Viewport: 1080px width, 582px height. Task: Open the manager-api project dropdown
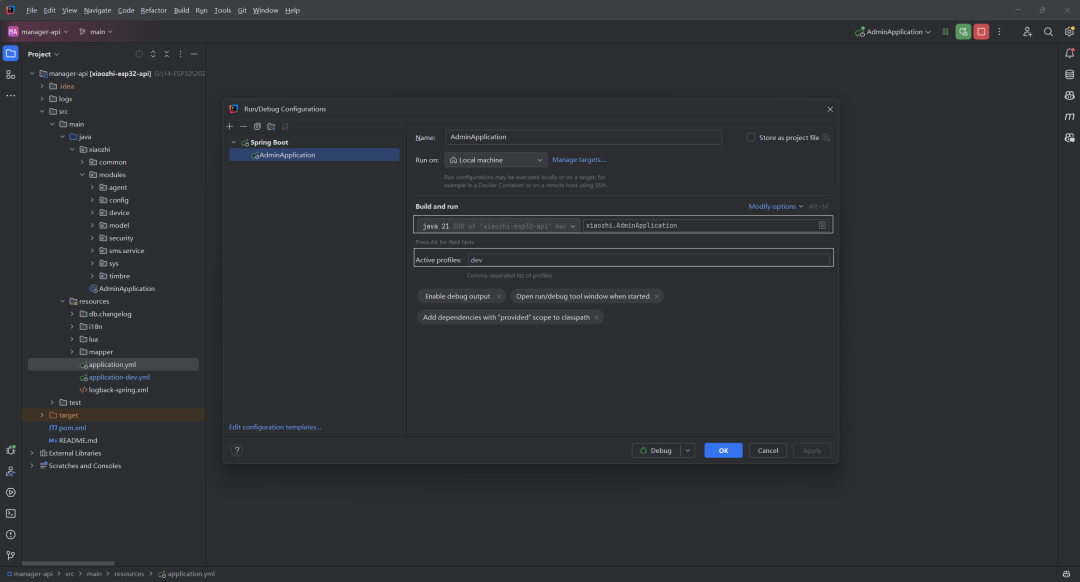pyautogui.click(x=38, y=32)
